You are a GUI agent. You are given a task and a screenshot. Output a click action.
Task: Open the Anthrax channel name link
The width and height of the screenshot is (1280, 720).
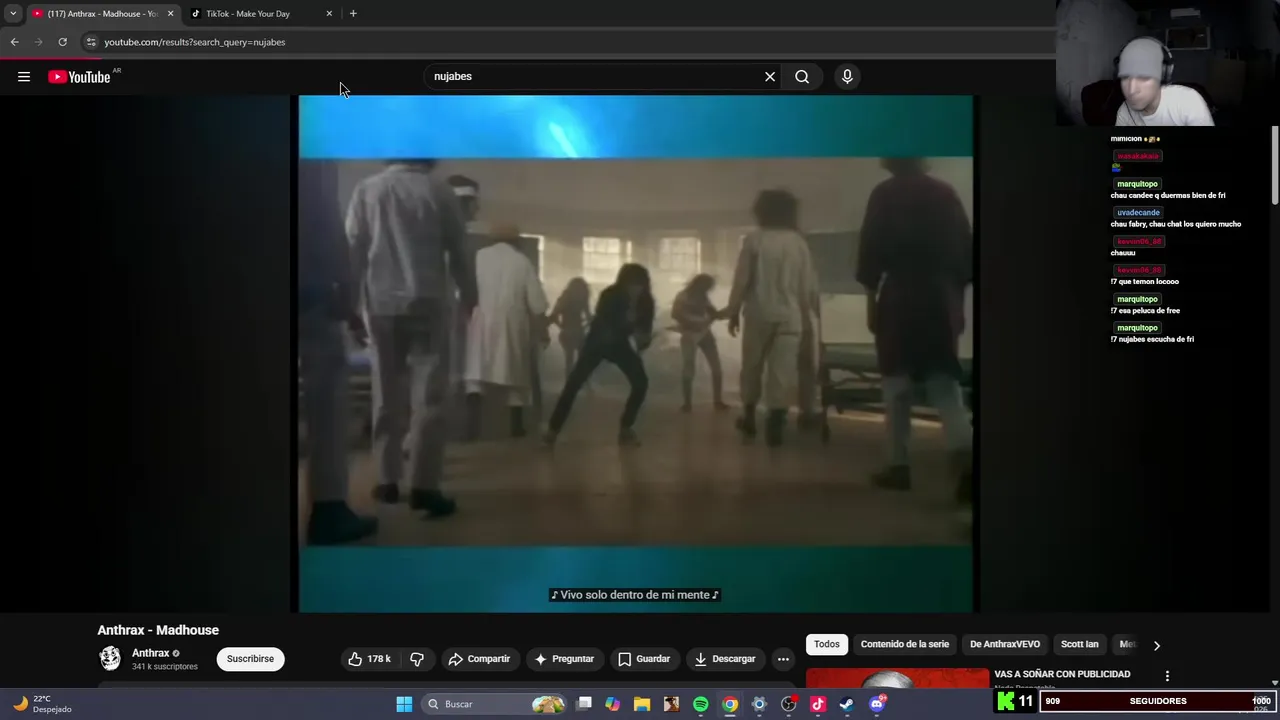pos(151,653)
